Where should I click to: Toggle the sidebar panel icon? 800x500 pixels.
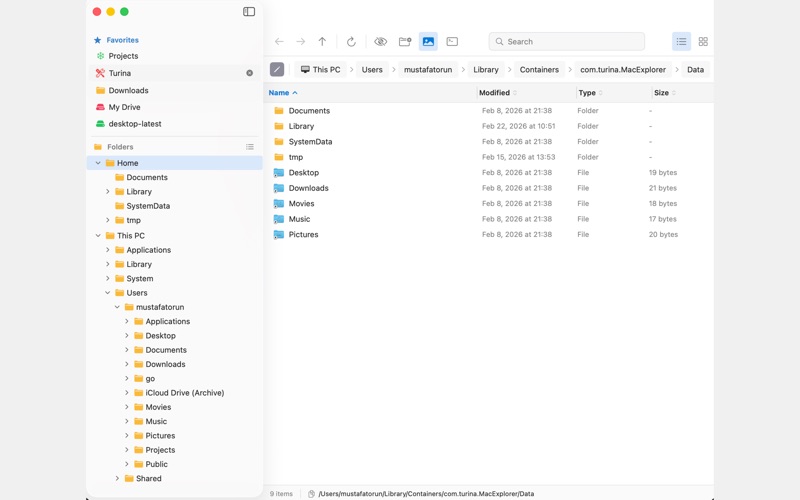coord(249,12)
